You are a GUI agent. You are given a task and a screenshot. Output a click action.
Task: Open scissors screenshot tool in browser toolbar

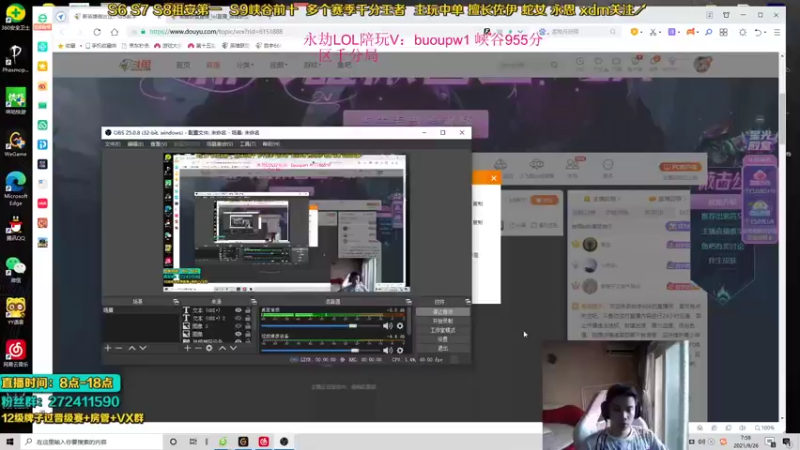coord(653,32)
